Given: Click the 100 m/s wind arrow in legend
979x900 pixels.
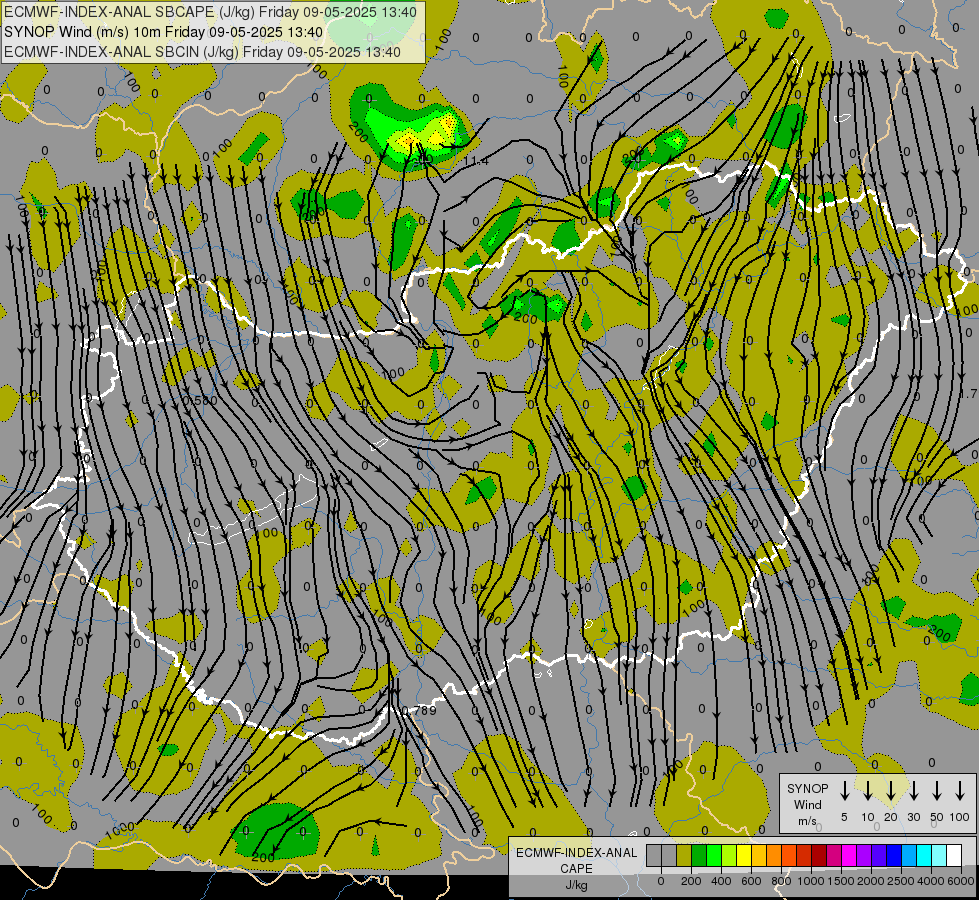Looking at the screenshot, I should [960, 790].
